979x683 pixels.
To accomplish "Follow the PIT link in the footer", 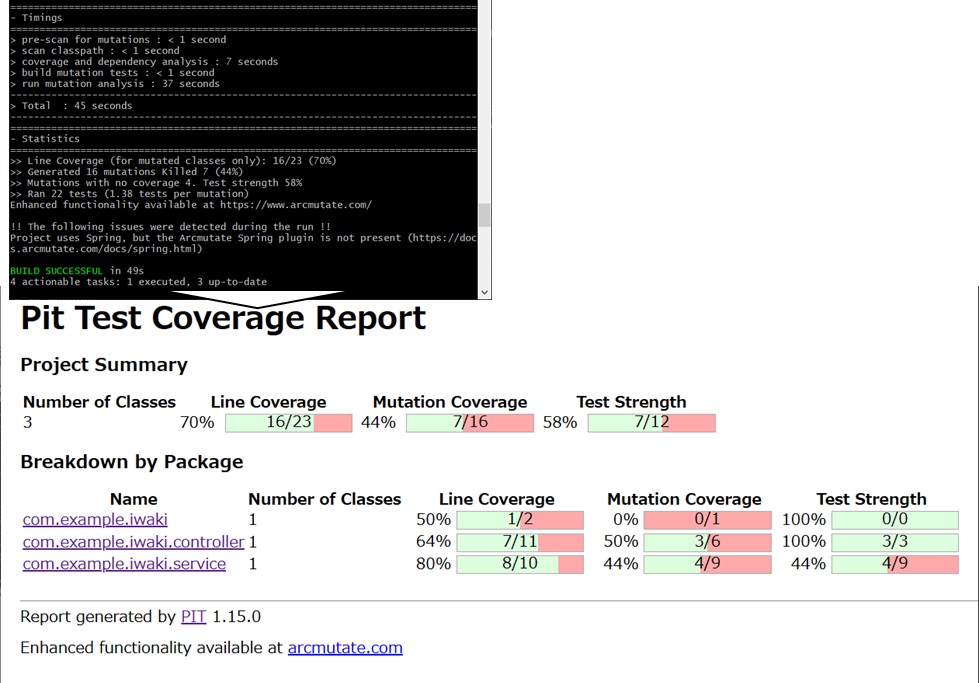I will tap(193, 617).
